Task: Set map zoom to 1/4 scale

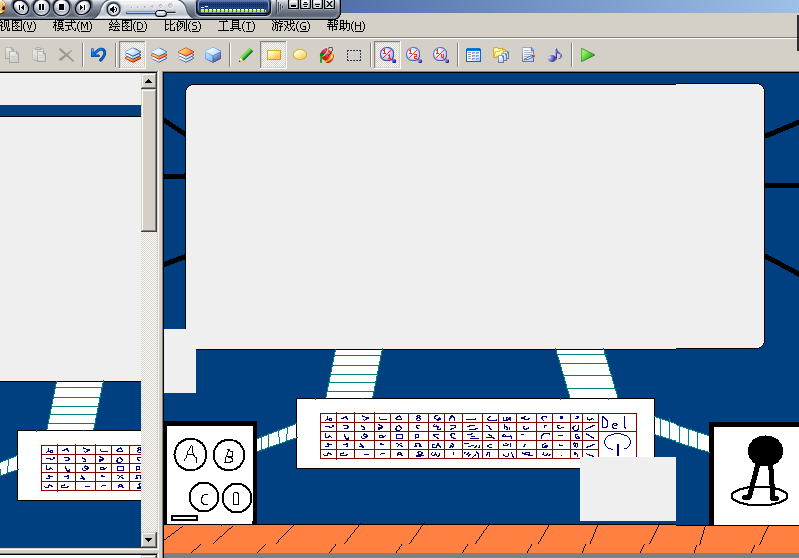Action: click(440, 55)
